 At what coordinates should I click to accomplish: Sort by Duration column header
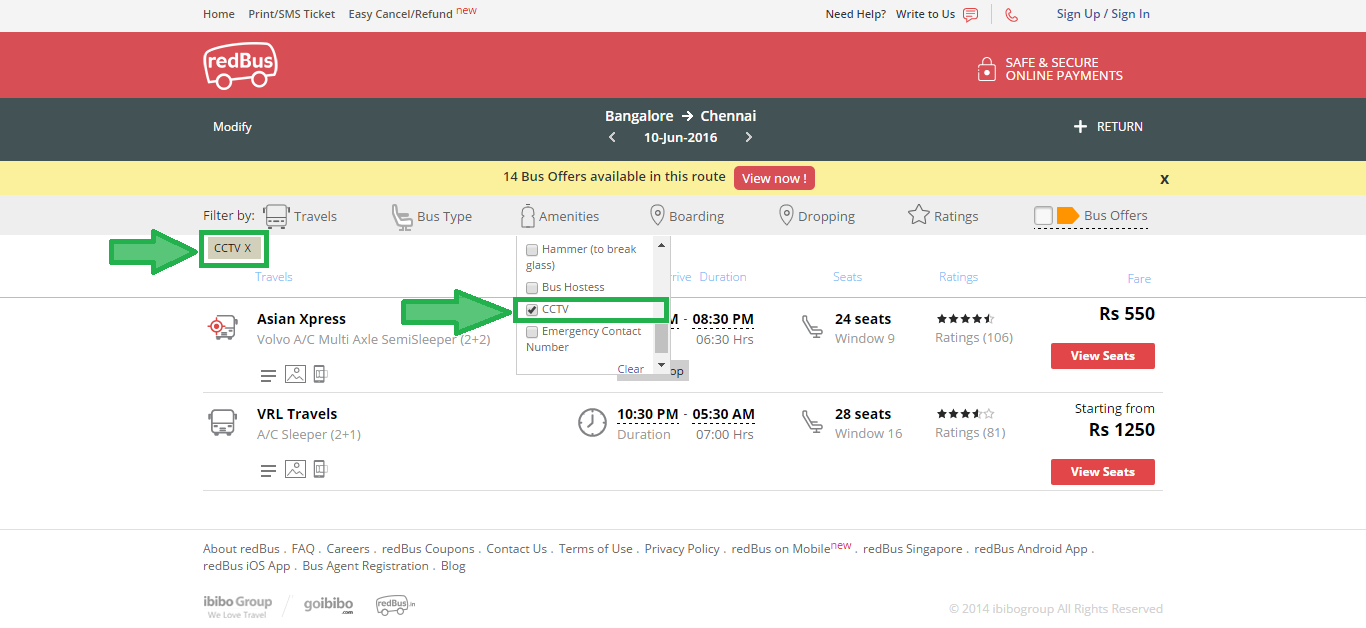click(723, 277)
